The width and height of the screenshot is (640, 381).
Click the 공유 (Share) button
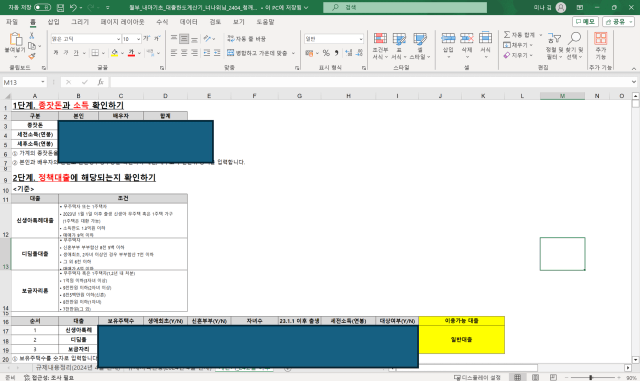[618, 22]
